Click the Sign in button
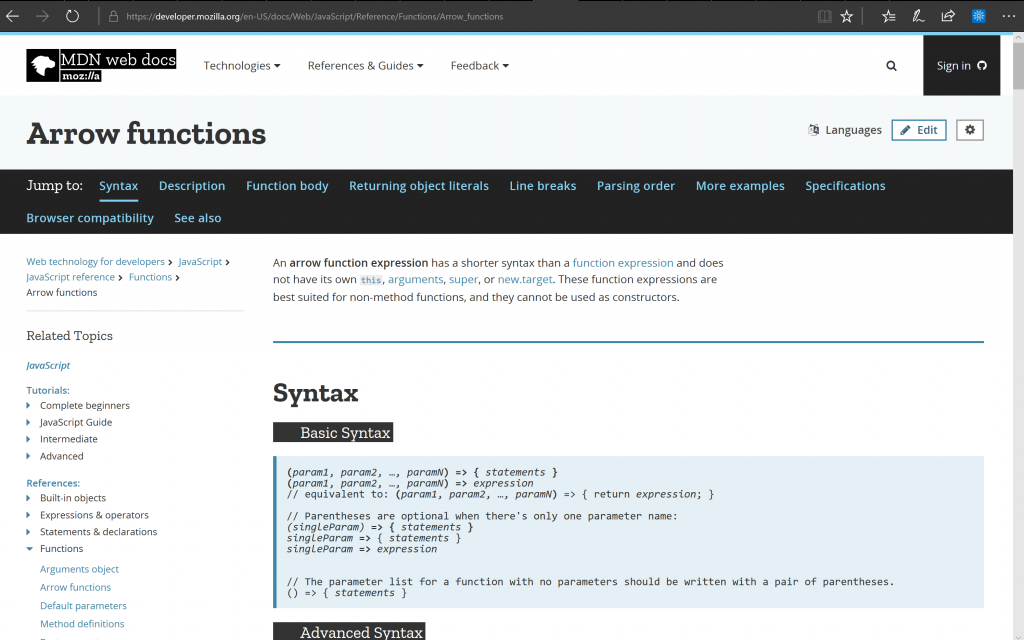 click(961, 65)
